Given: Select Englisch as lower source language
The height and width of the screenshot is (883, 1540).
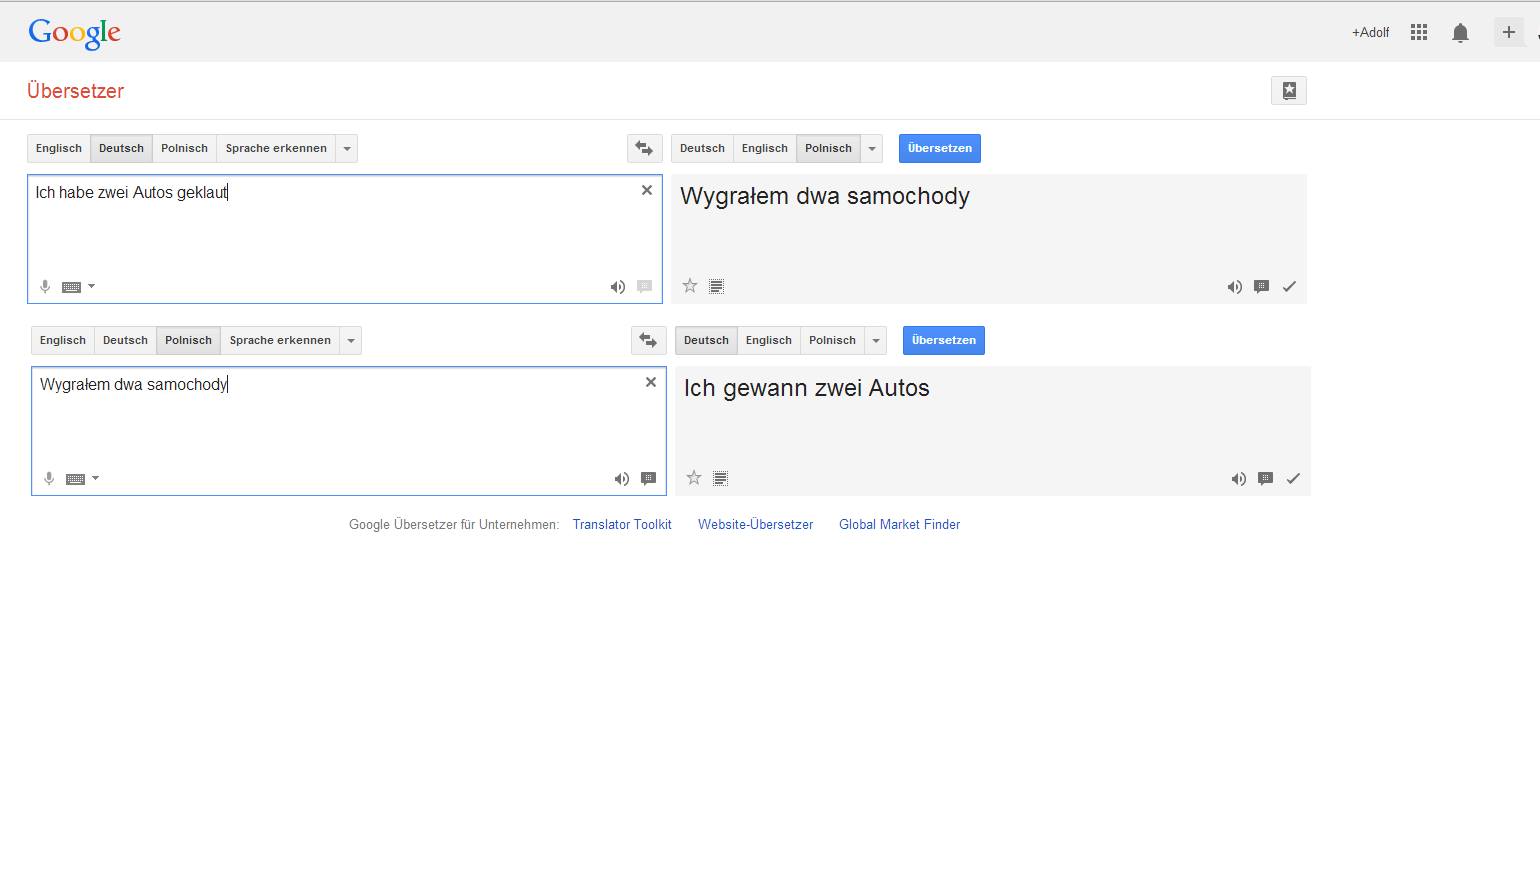Looking at the screenshot, I should click(63, 340).
